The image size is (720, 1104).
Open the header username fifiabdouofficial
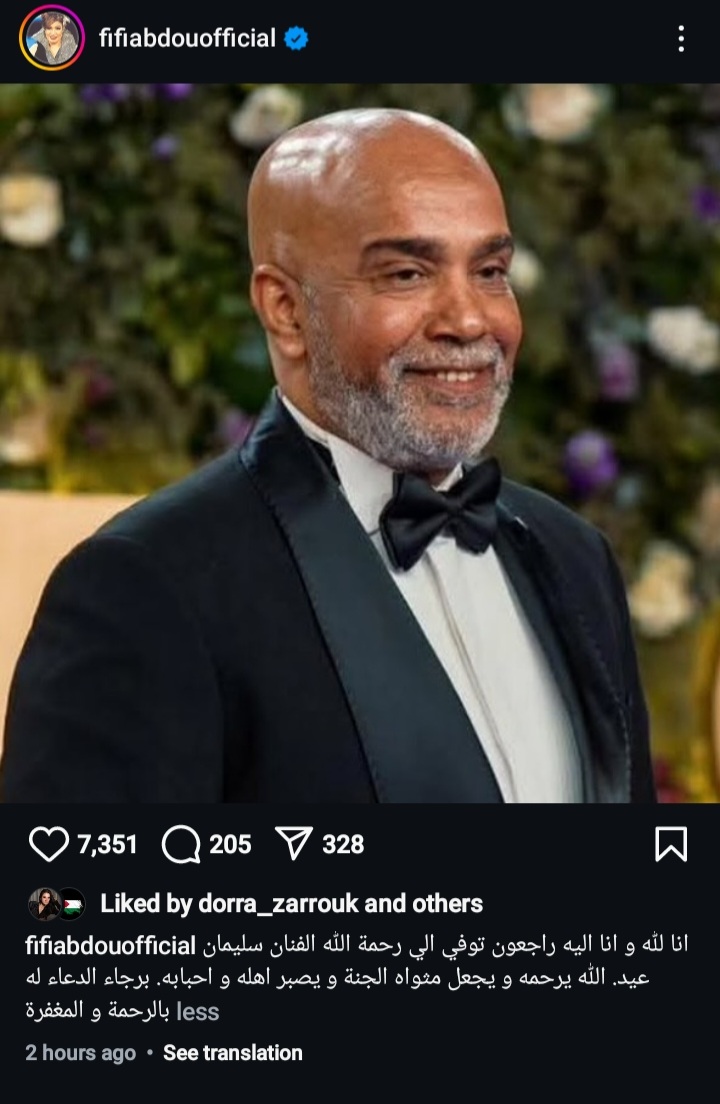186,39
